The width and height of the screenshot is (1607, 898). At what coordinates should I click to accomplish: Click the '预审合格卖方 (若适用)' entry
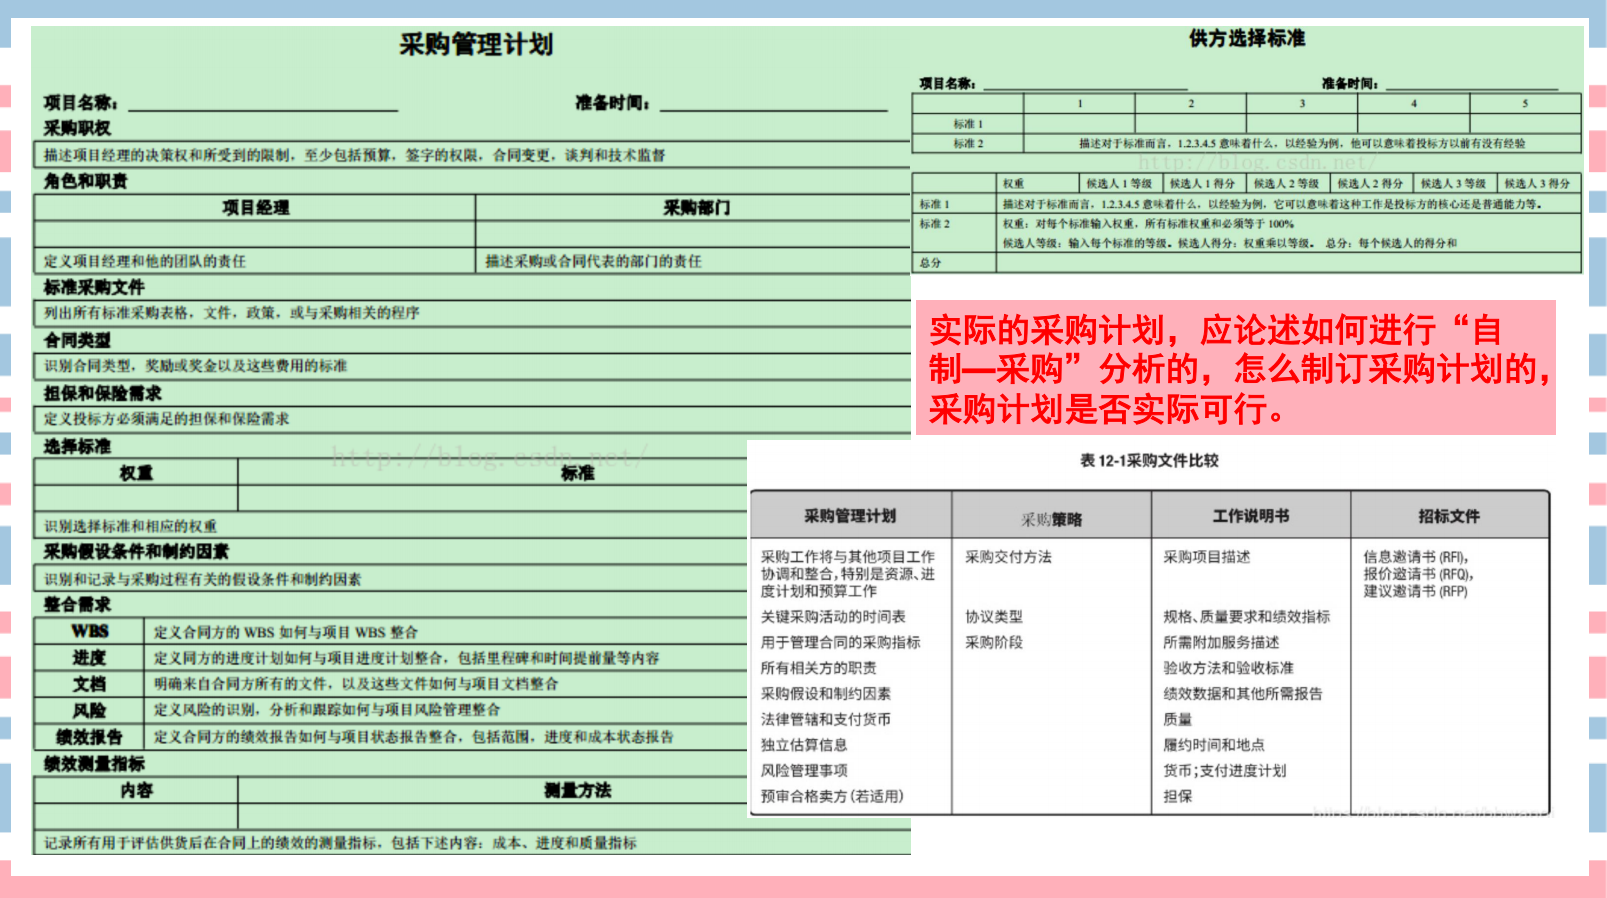click(x=832, y=796)
